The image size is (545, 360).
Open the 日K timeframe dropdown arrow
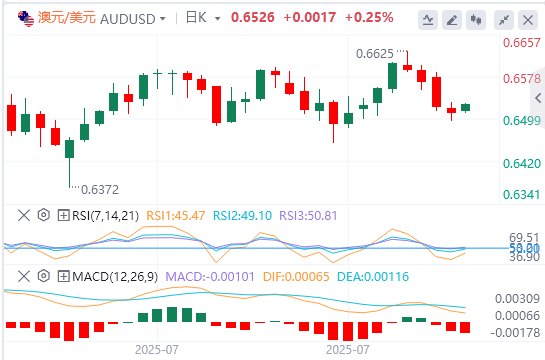coord(218,19)
